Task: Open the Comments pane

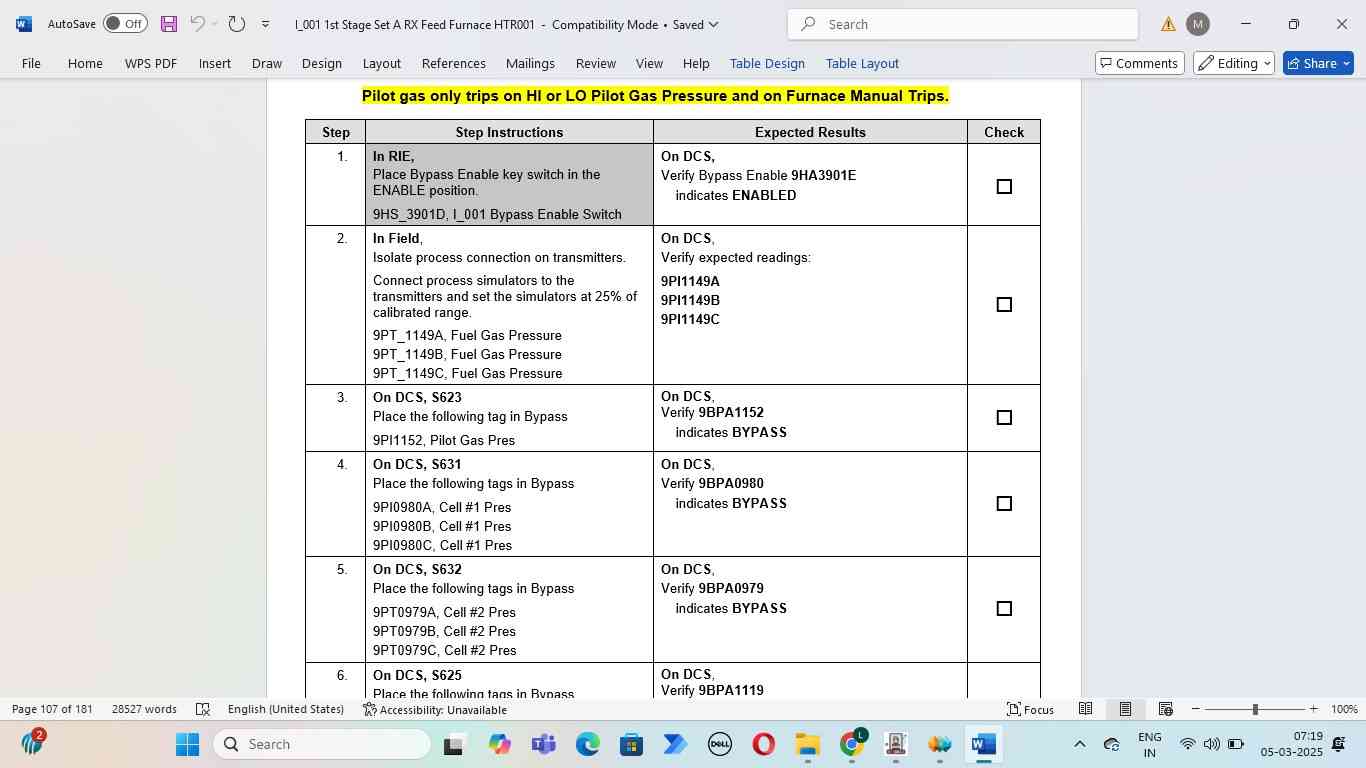Action: (1140, 63)
